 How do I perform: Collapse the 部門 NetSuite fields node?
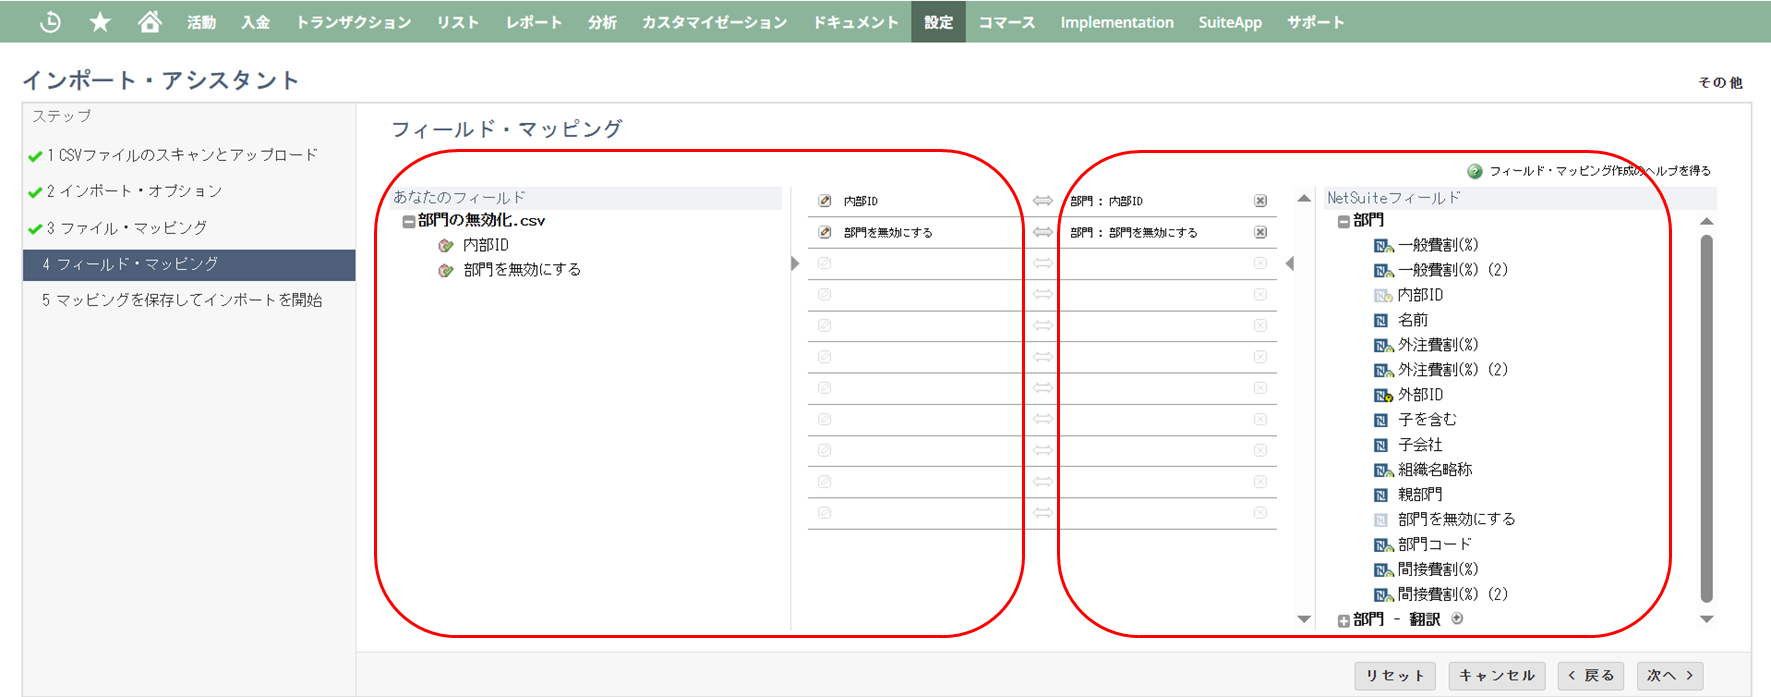point(1344,222)
